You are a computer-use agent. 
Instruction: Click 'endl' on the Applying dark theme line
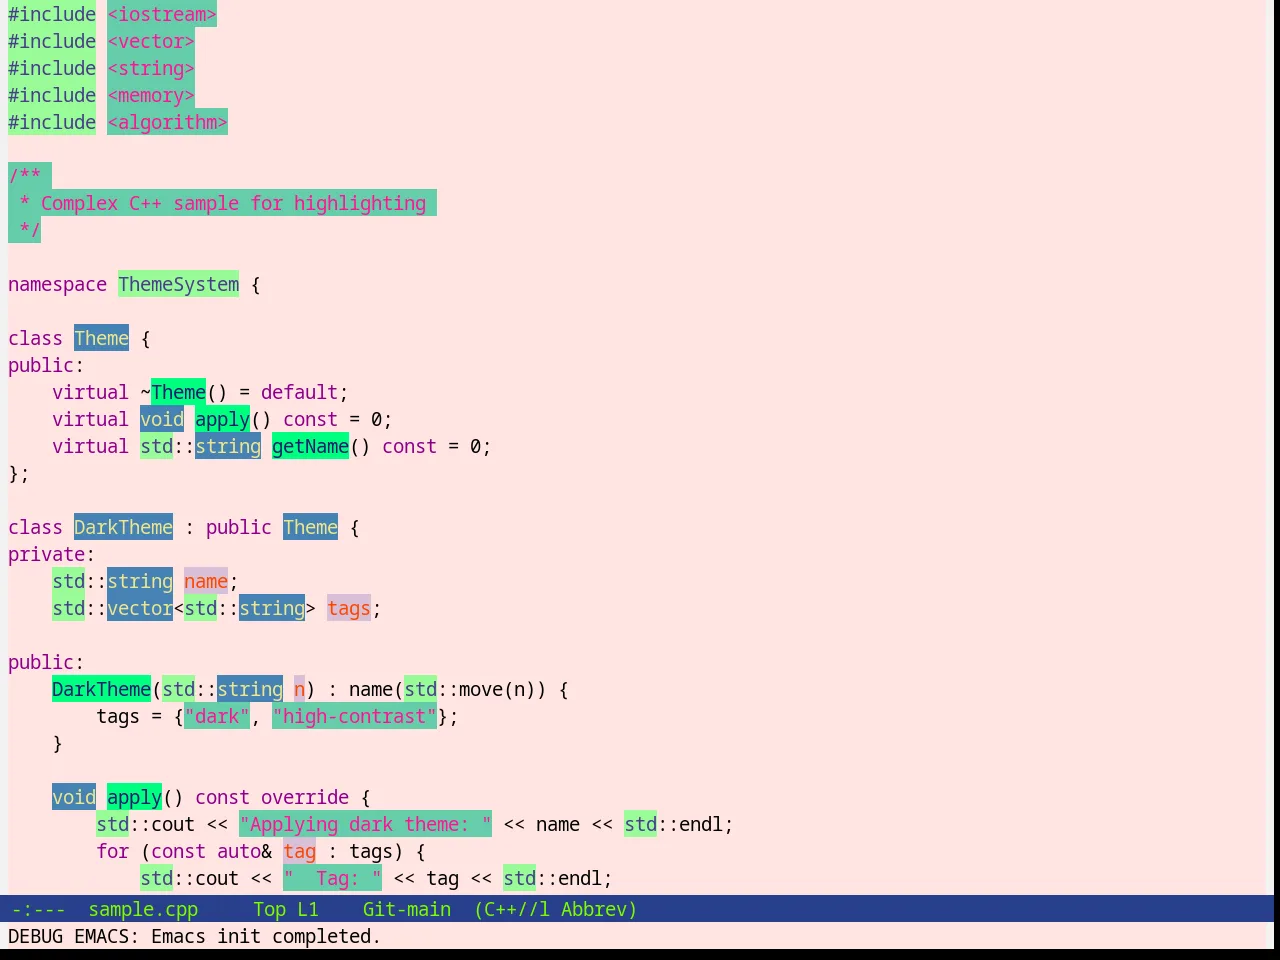tap(701, 824)
